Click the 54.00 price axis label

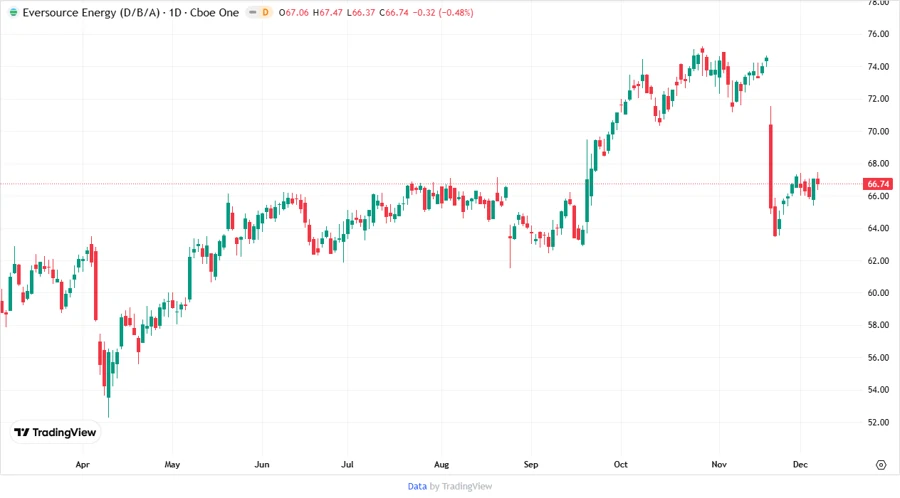[878, 390]
